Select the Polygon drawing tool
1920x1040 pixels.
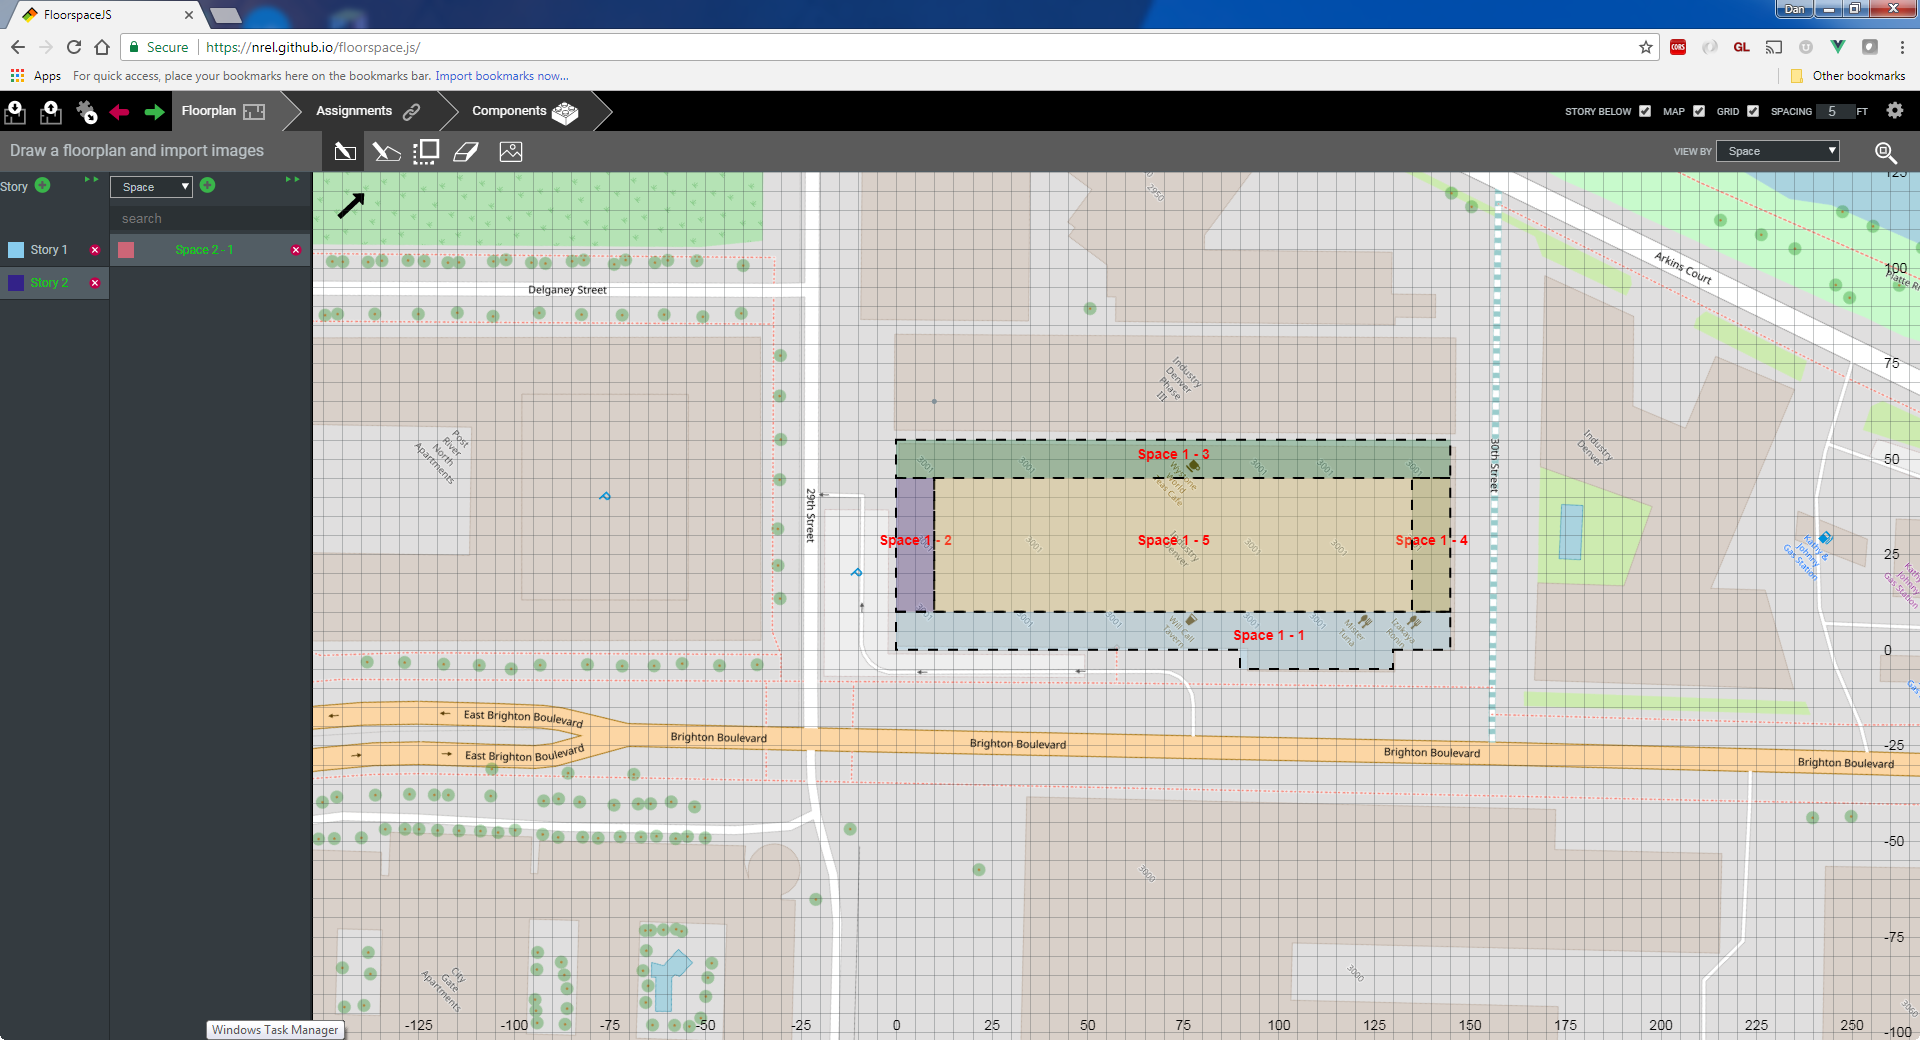pyautogui.click(x=386, y=152)
